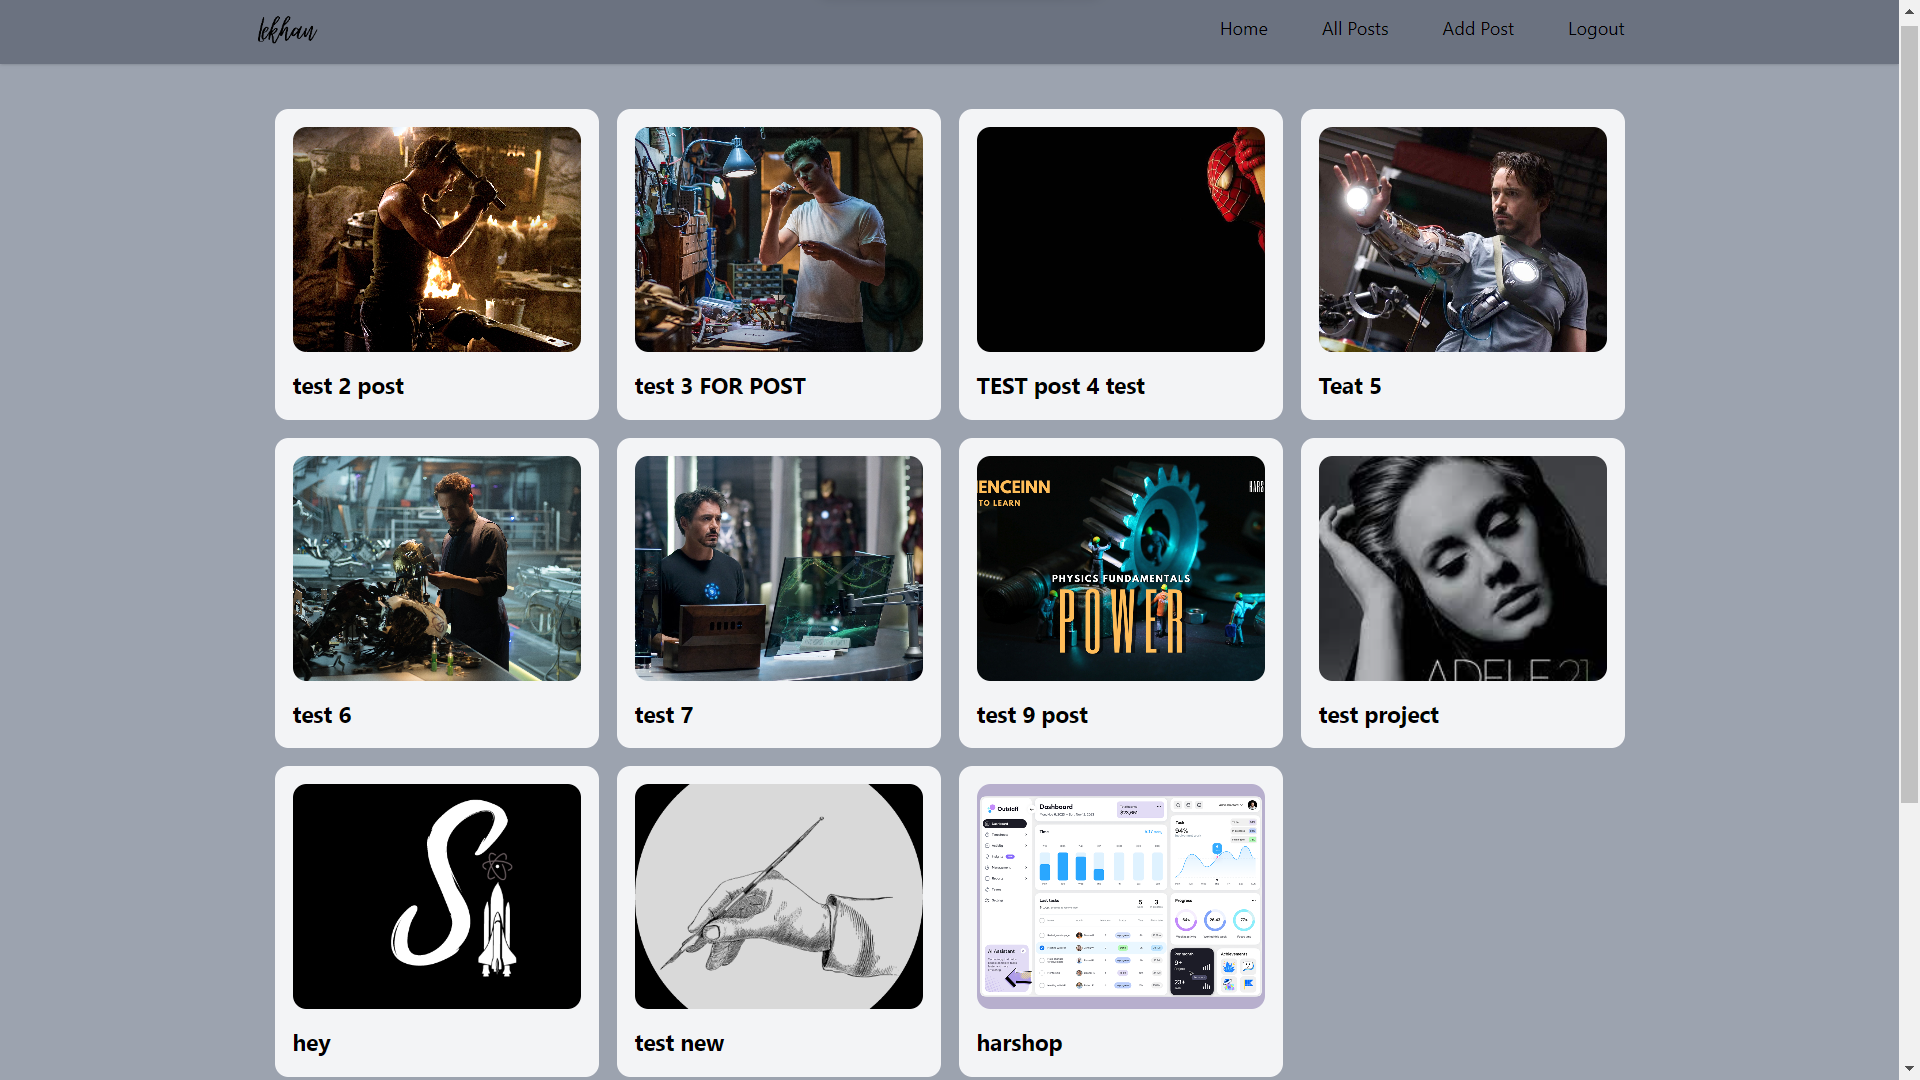Click the scrollbar down arrow indicator

(1908, 1068)
